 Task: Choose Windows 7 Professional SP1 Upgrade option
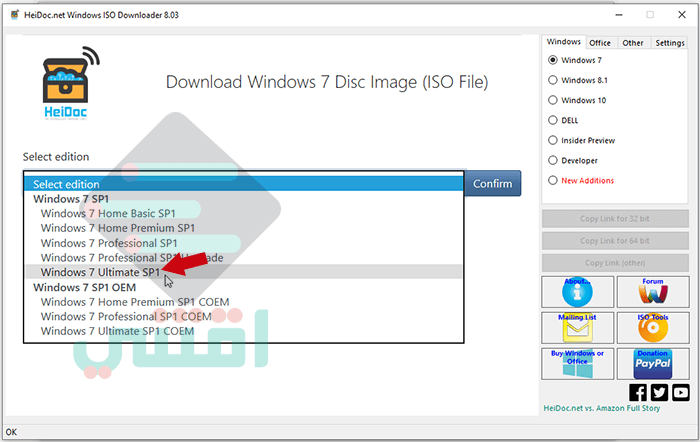pyautogui.click(x=244, y=258)
